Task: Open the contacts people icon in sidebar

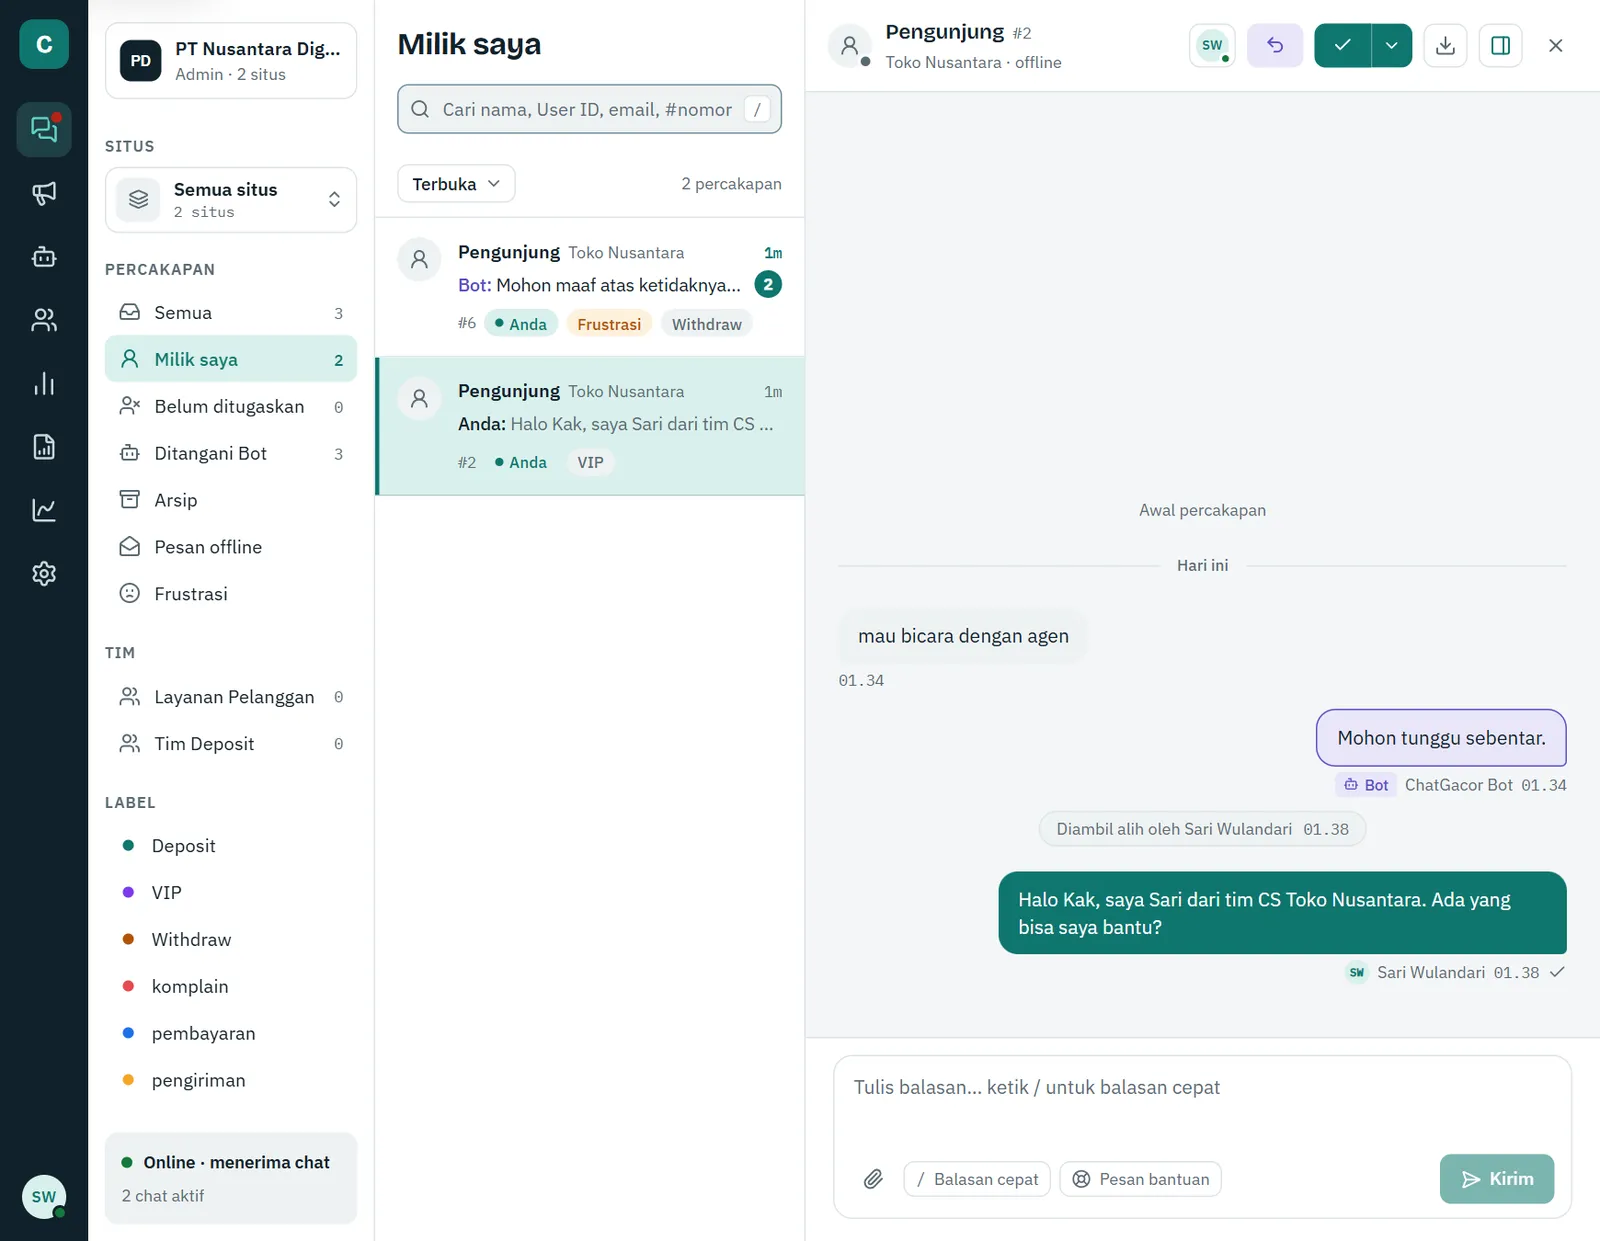Action: pos(44,320)
